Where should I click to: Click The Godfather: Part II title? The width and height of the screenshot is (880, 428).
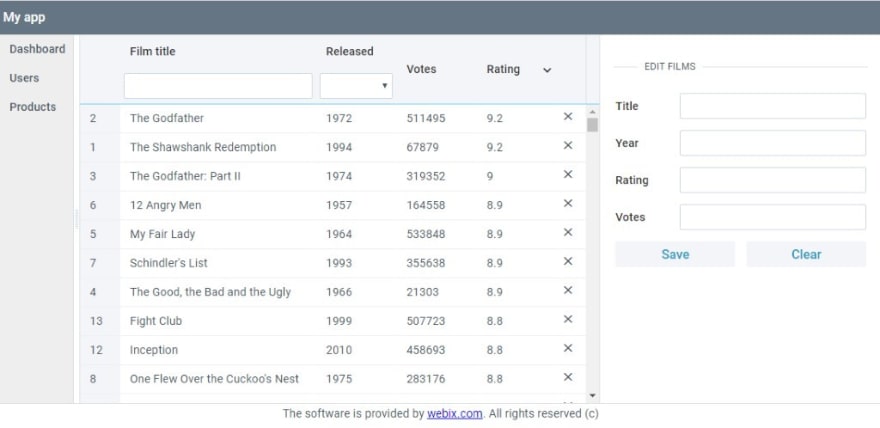click(185, 176)
